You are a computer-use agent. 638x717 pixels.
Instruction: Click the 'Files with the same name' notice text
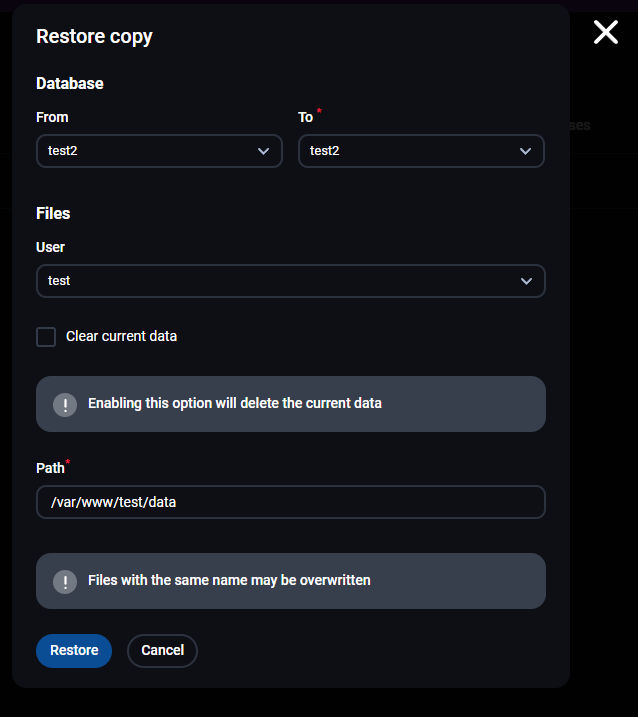[x=229, y=581]
